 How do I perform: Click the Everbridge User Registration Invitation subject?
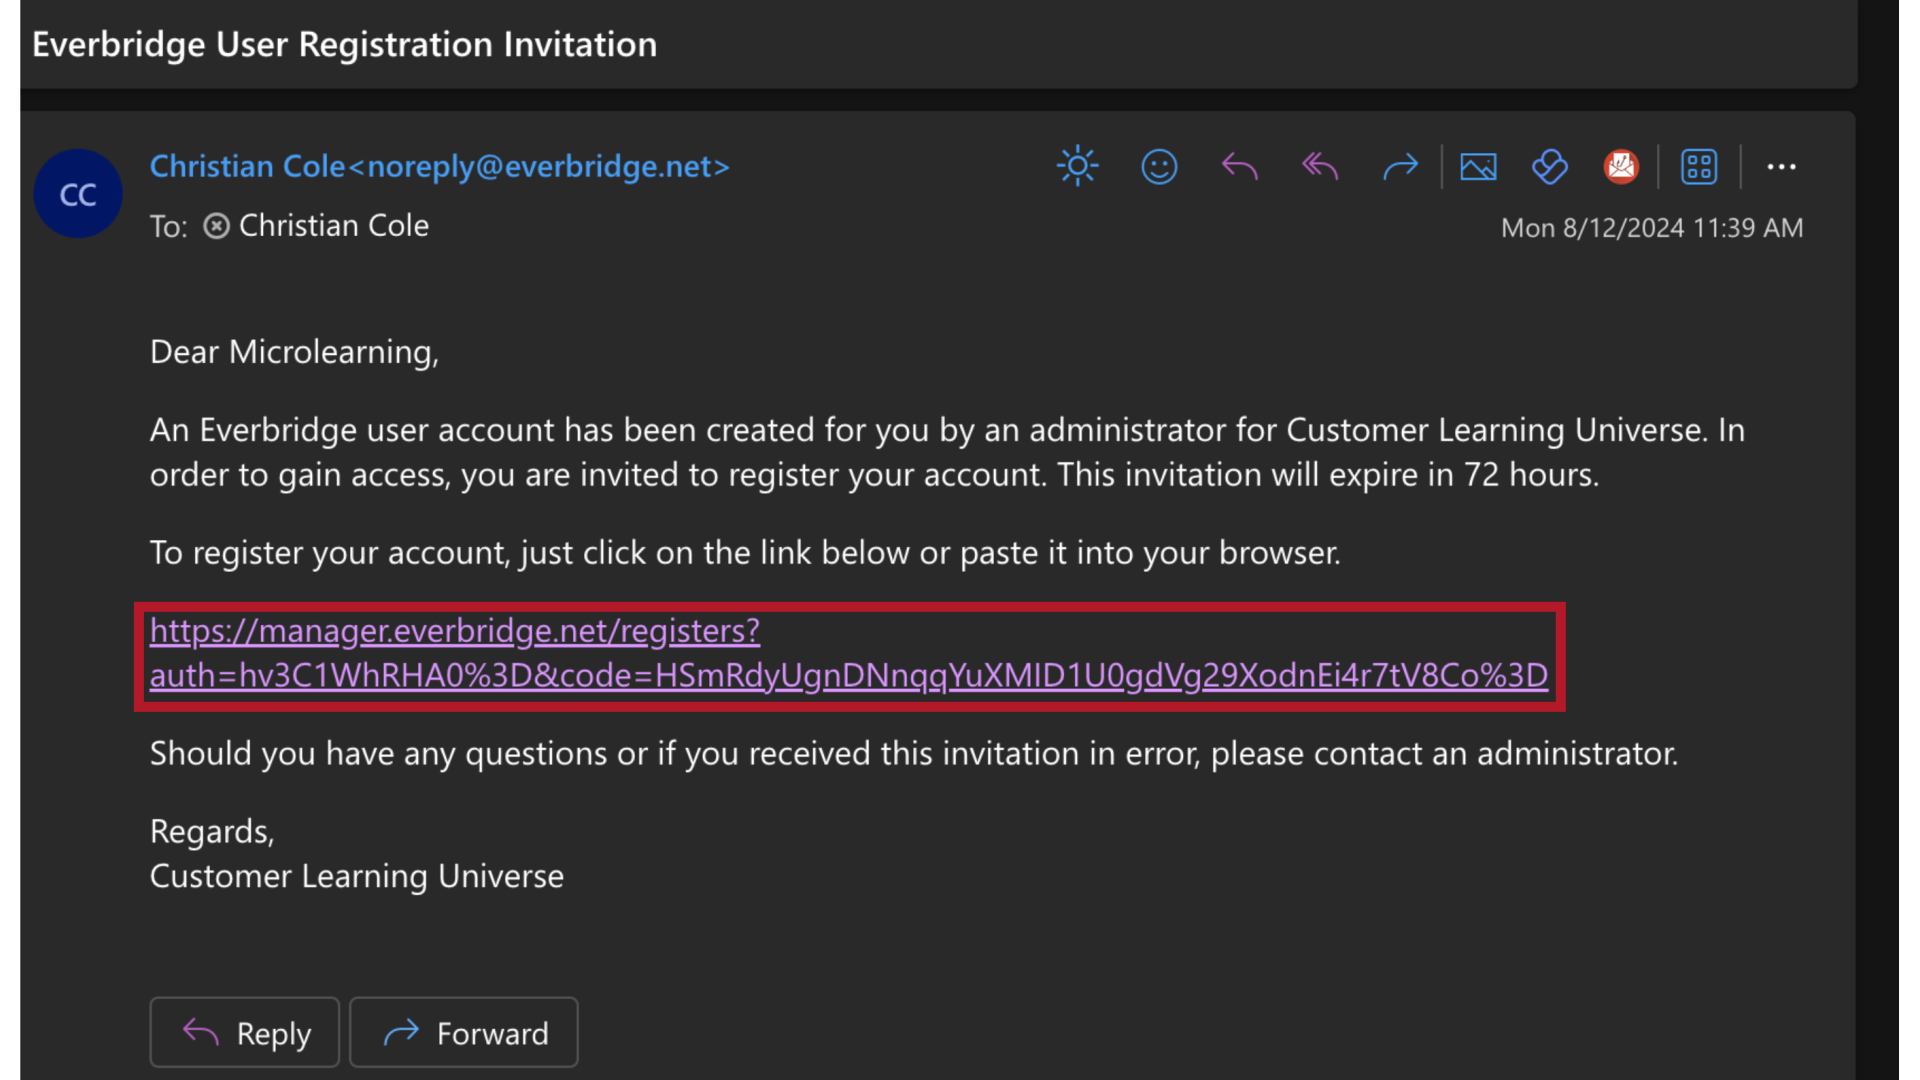344,44
